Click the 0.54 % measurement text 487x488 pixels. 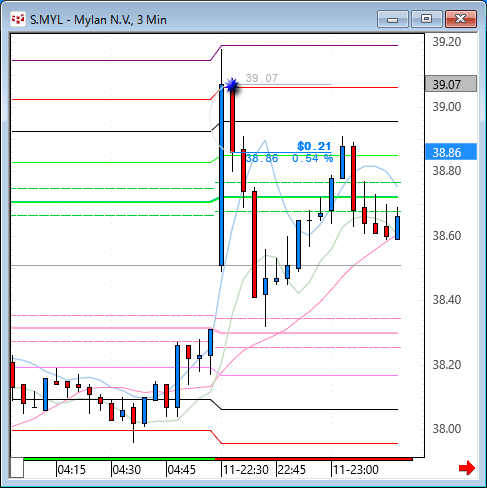pos(313,158)
